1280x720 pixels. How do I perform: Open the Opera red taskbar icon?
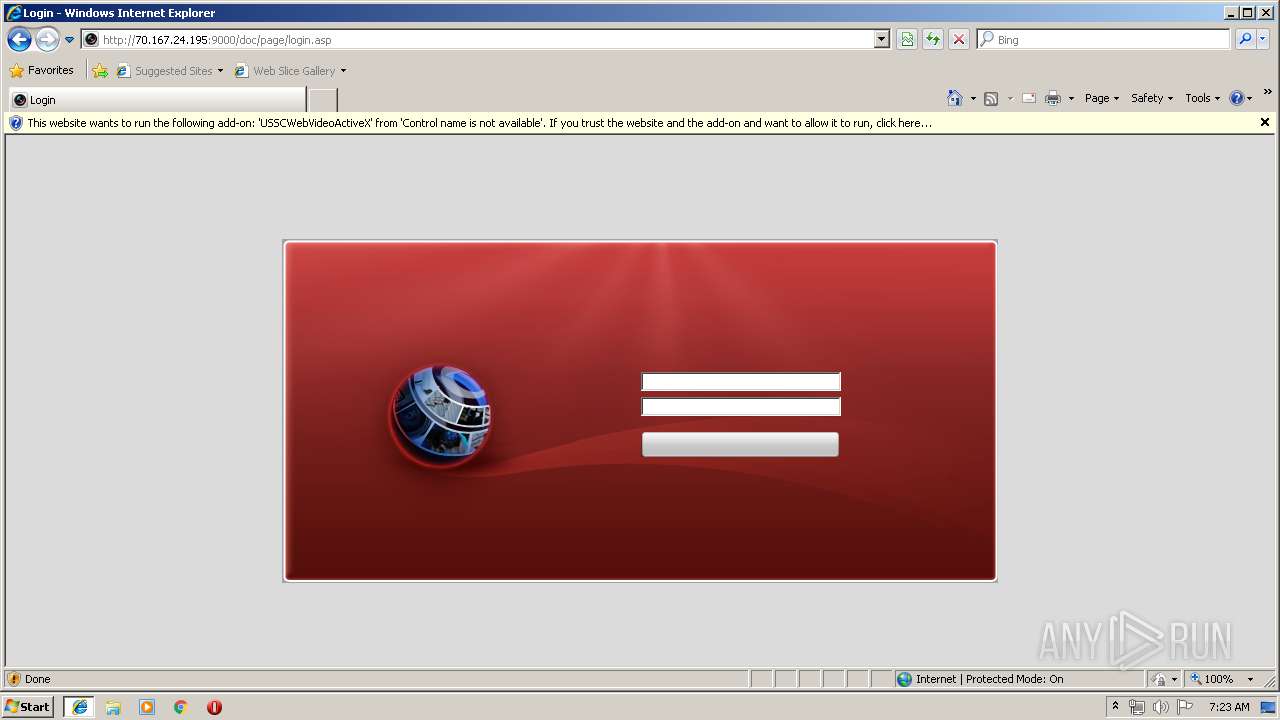click(214, 707)
